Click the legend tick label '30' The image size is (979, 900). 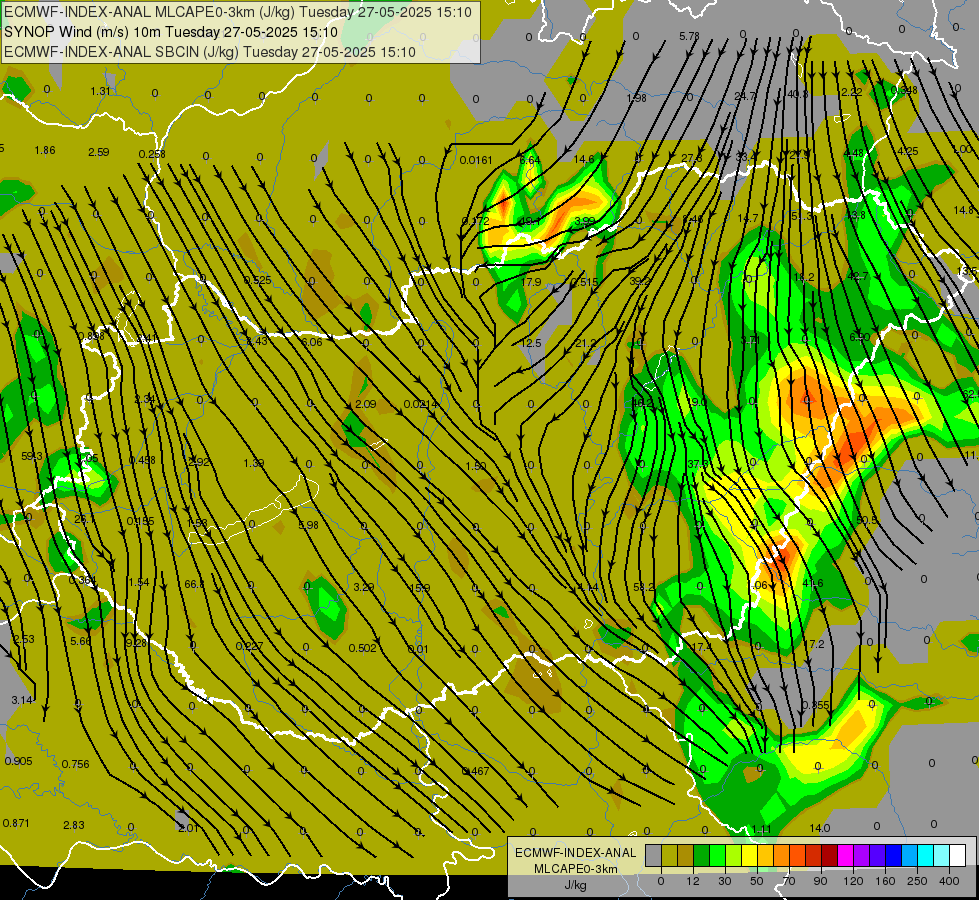(x=725, y=881)
